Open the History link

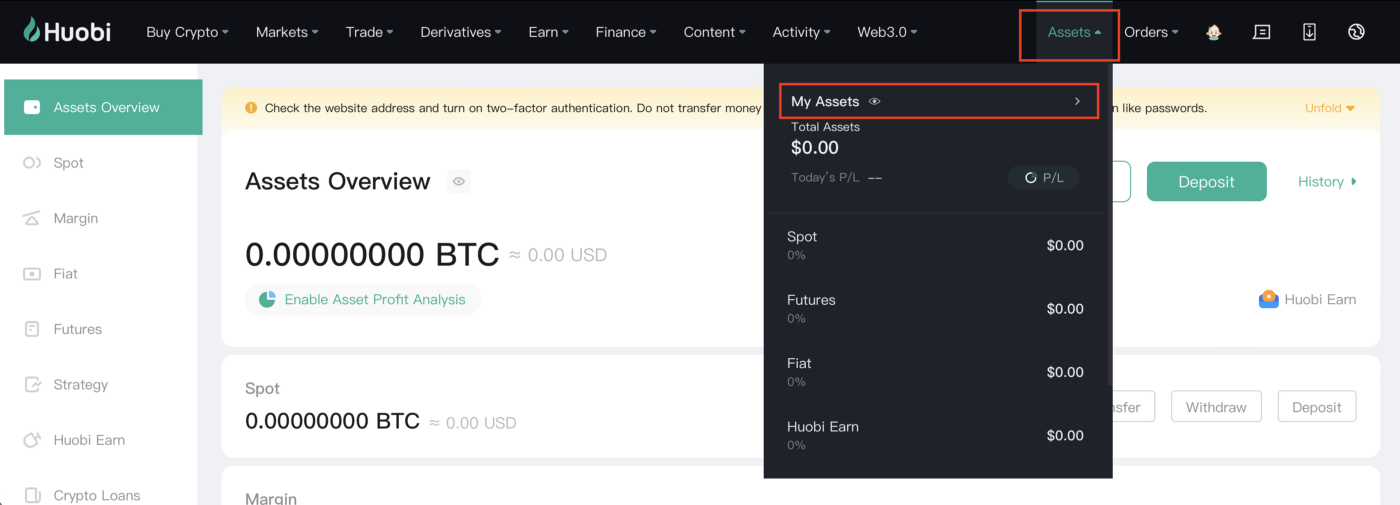(1327, 182)
